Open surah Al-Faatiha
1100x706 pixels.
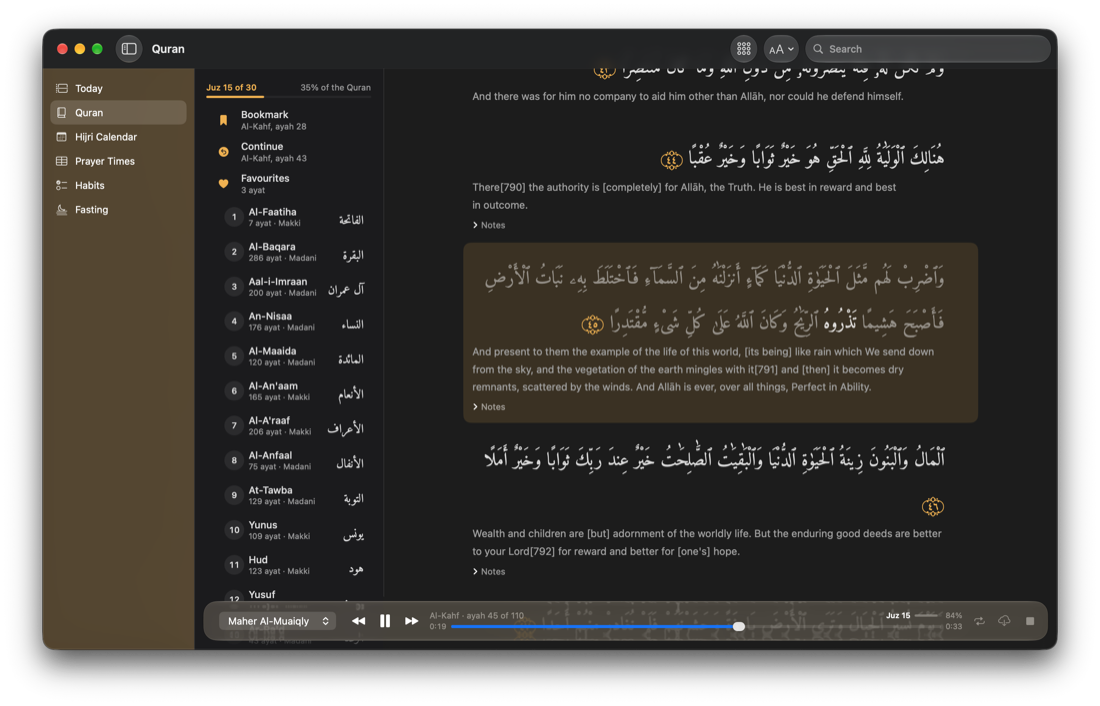293,217
